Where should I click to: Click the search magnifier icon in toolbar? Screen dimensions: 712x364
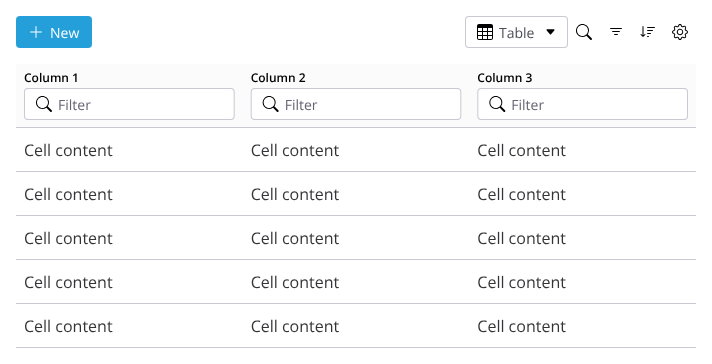(584, 32)
